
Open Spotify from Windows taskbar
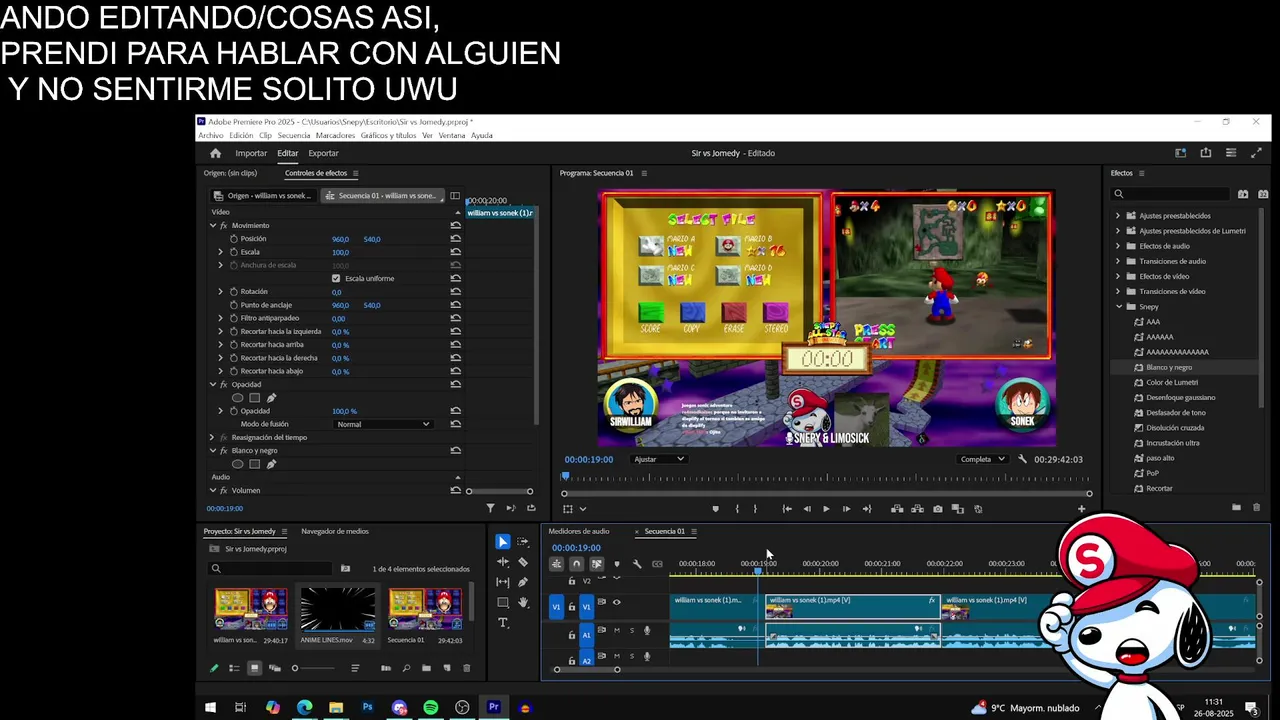pos(431,707)
